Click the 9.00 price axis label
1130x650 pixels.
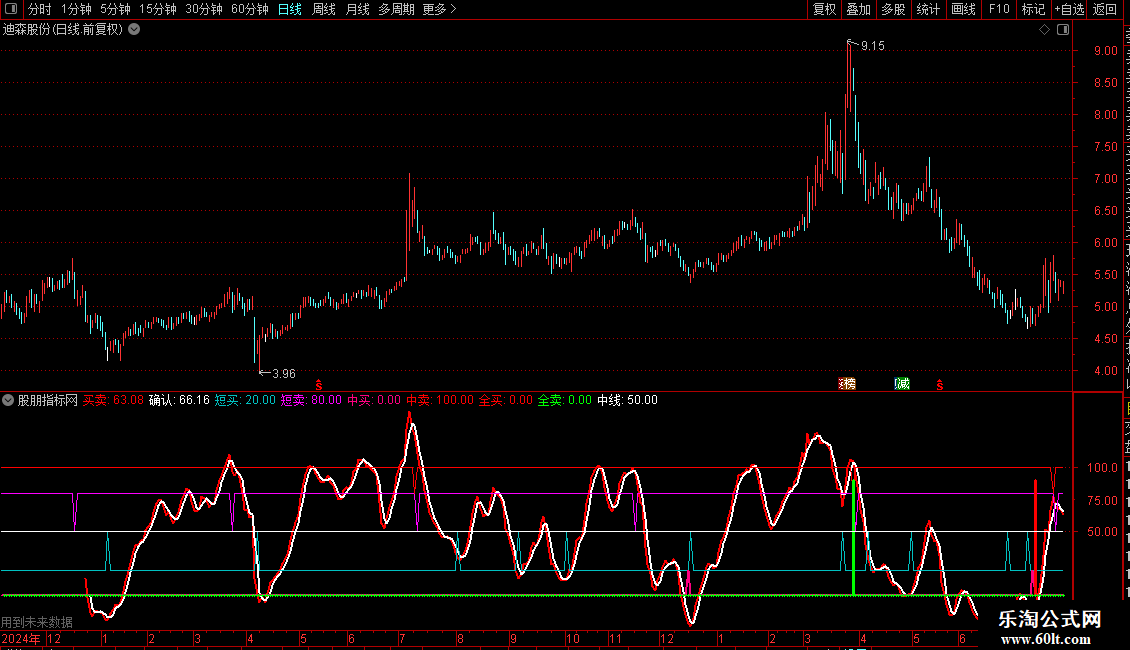coord(1105,51)
